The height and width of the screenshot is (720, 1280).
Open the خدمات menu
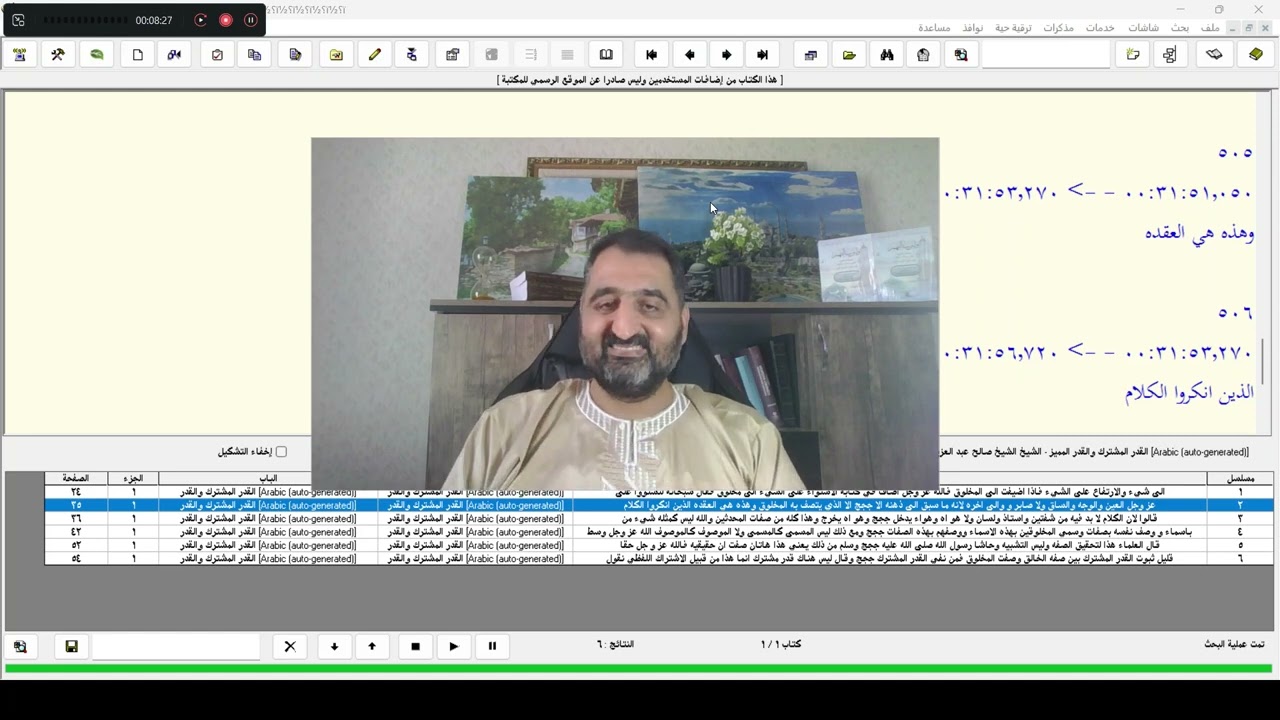[1100, 28]
